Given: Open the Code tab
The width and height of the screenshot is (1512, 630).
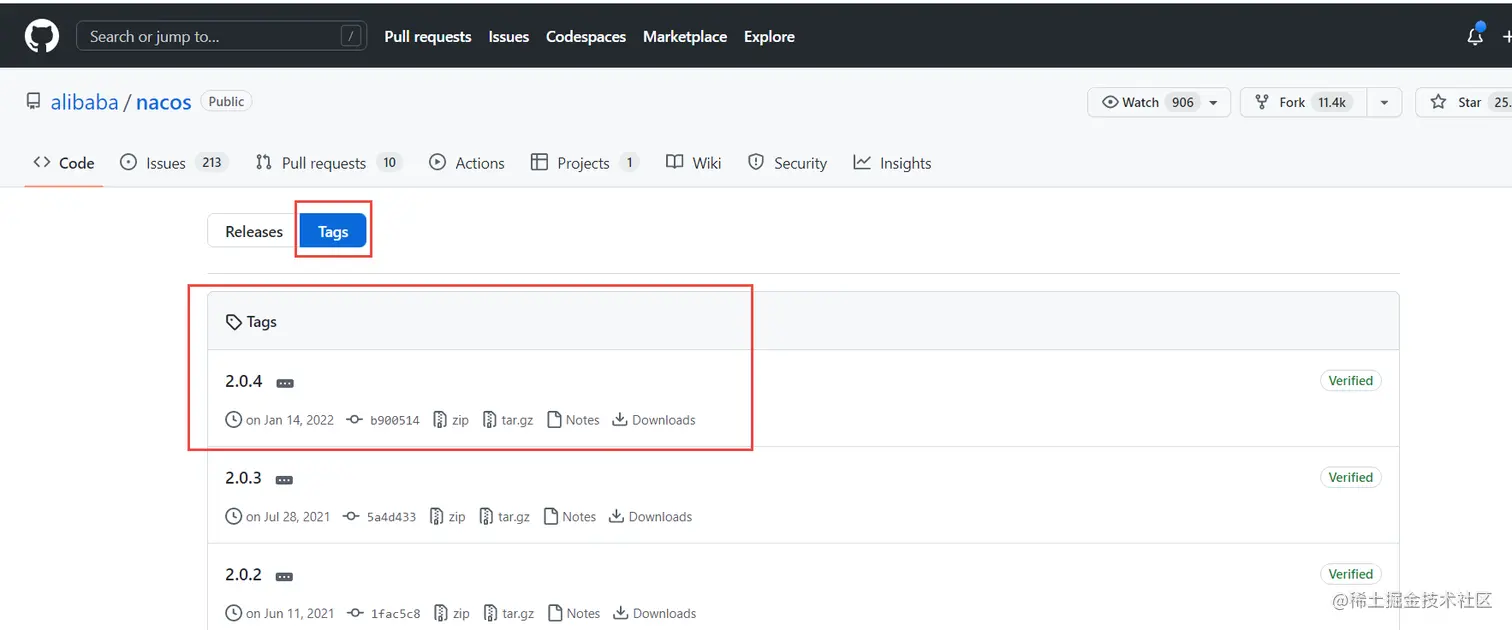Looking at the screenshot, I should point(64,163).
